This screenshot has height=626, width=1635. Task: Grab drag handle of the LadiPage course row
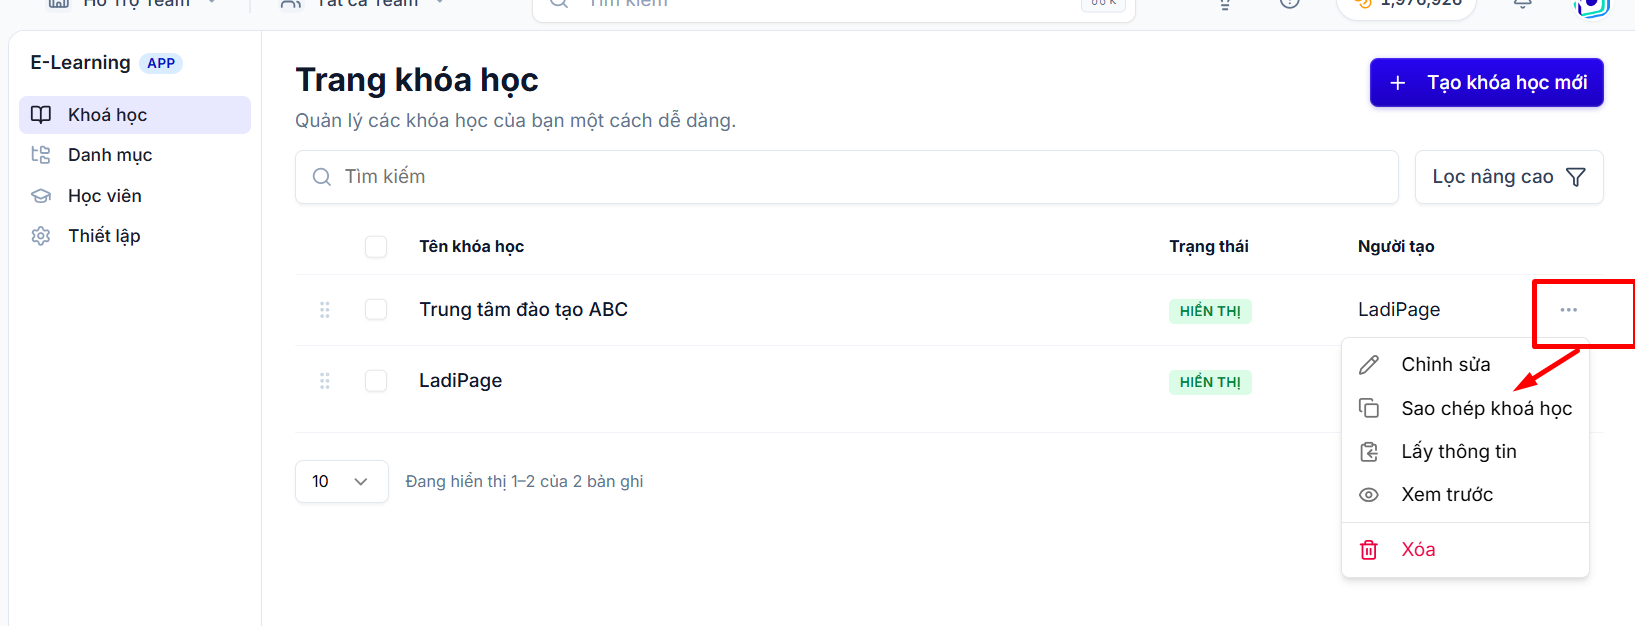(325, 381)
